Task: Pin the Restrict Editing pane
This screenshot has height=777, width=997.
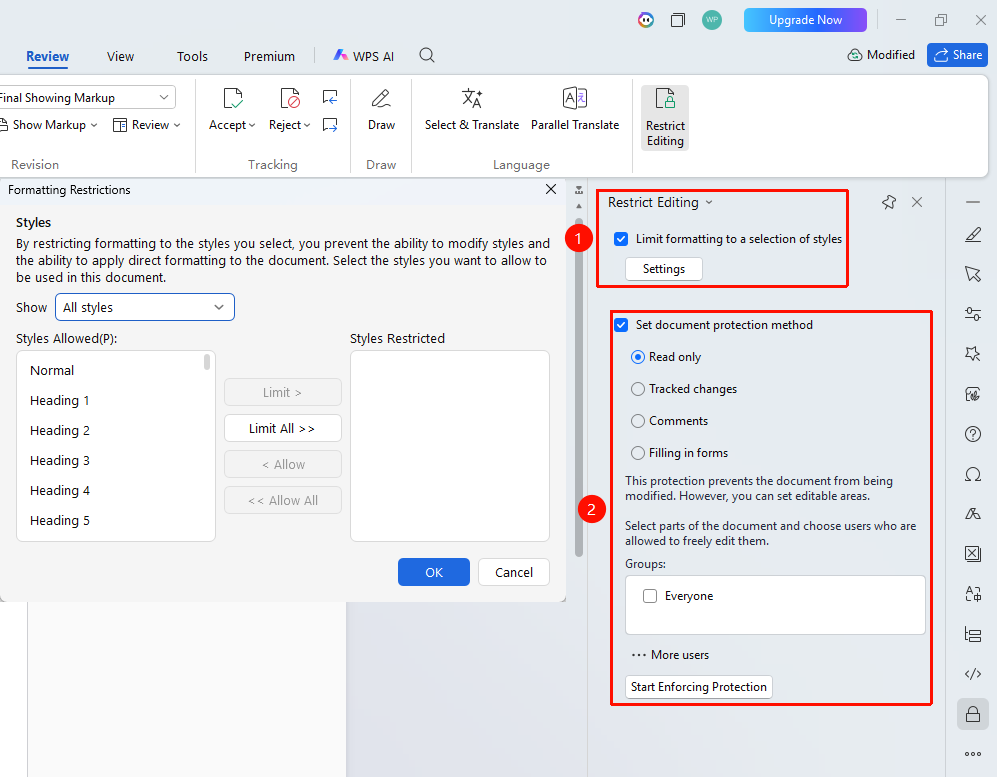Action: point(888,202)
